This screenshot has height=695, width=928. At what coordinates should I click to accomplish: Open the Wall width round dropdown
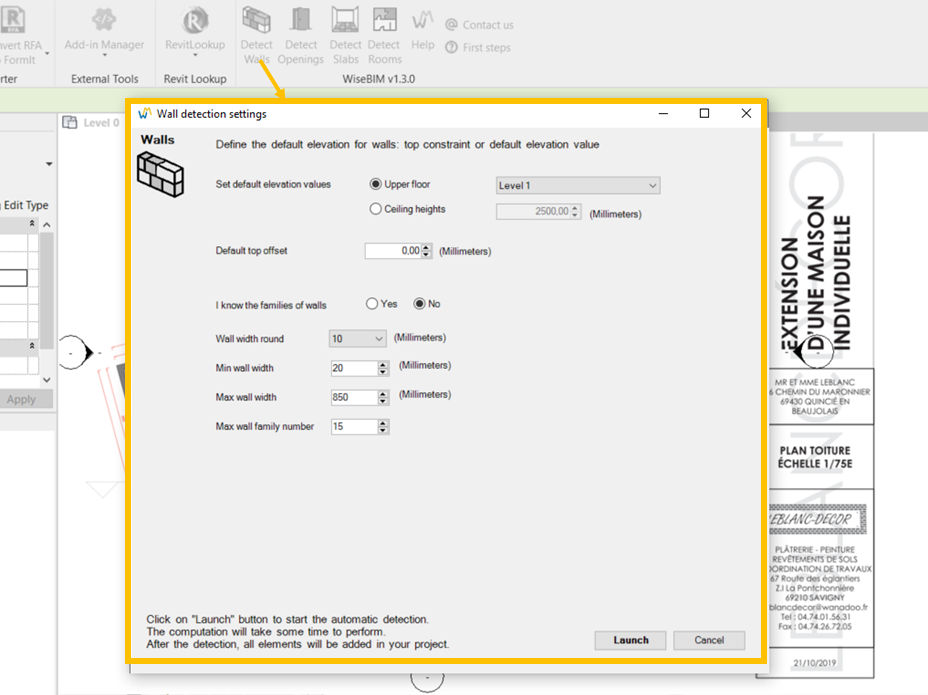(357, 339)
